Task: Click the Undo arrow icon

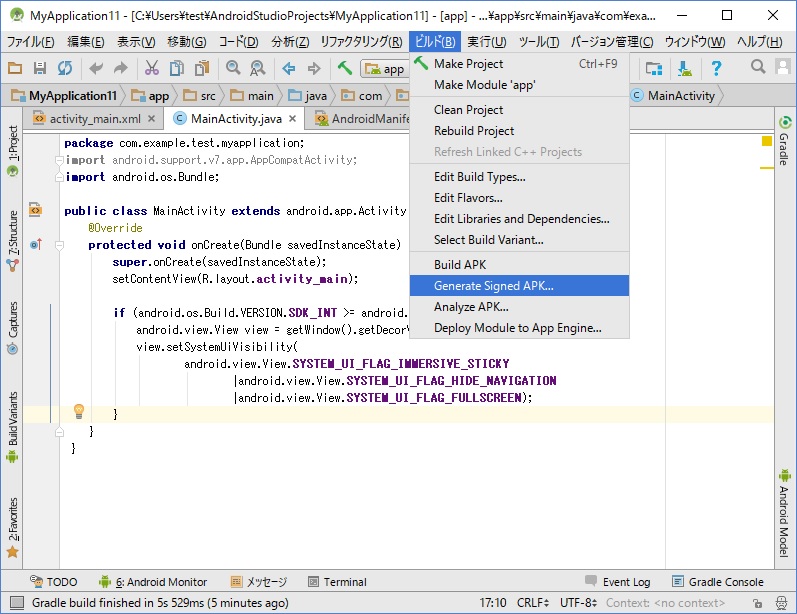Action: tap(96, 68)
